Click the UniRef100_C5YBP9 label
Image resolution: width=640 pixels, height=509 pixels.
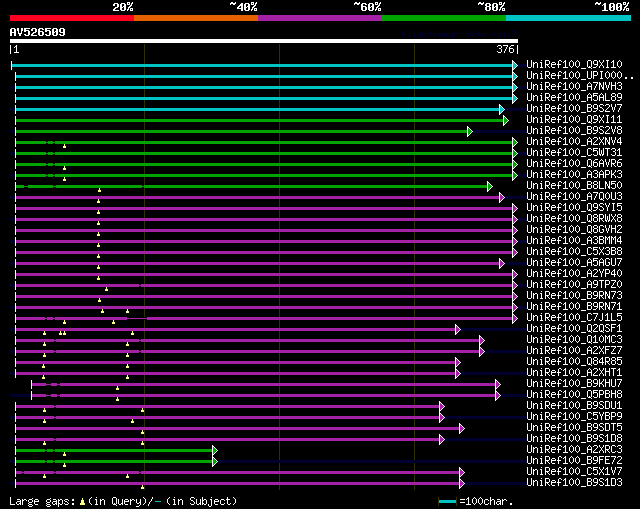[x=574, y=417]
